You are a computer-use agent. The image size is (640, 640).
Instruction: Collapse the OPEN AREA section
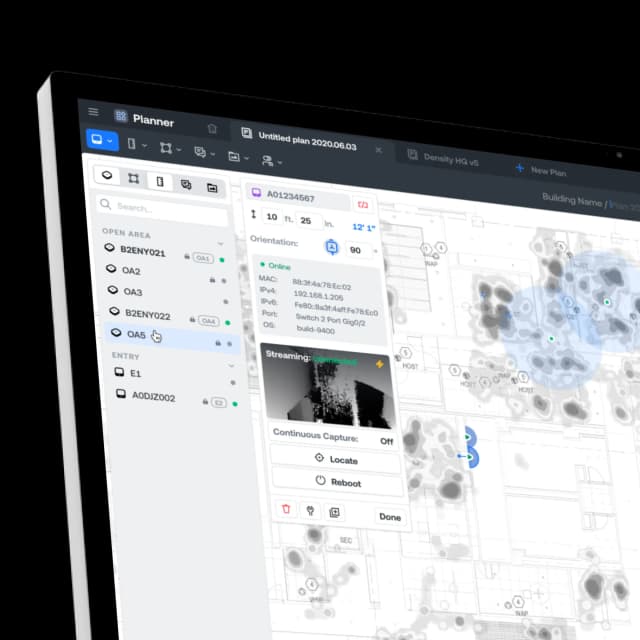220,244
